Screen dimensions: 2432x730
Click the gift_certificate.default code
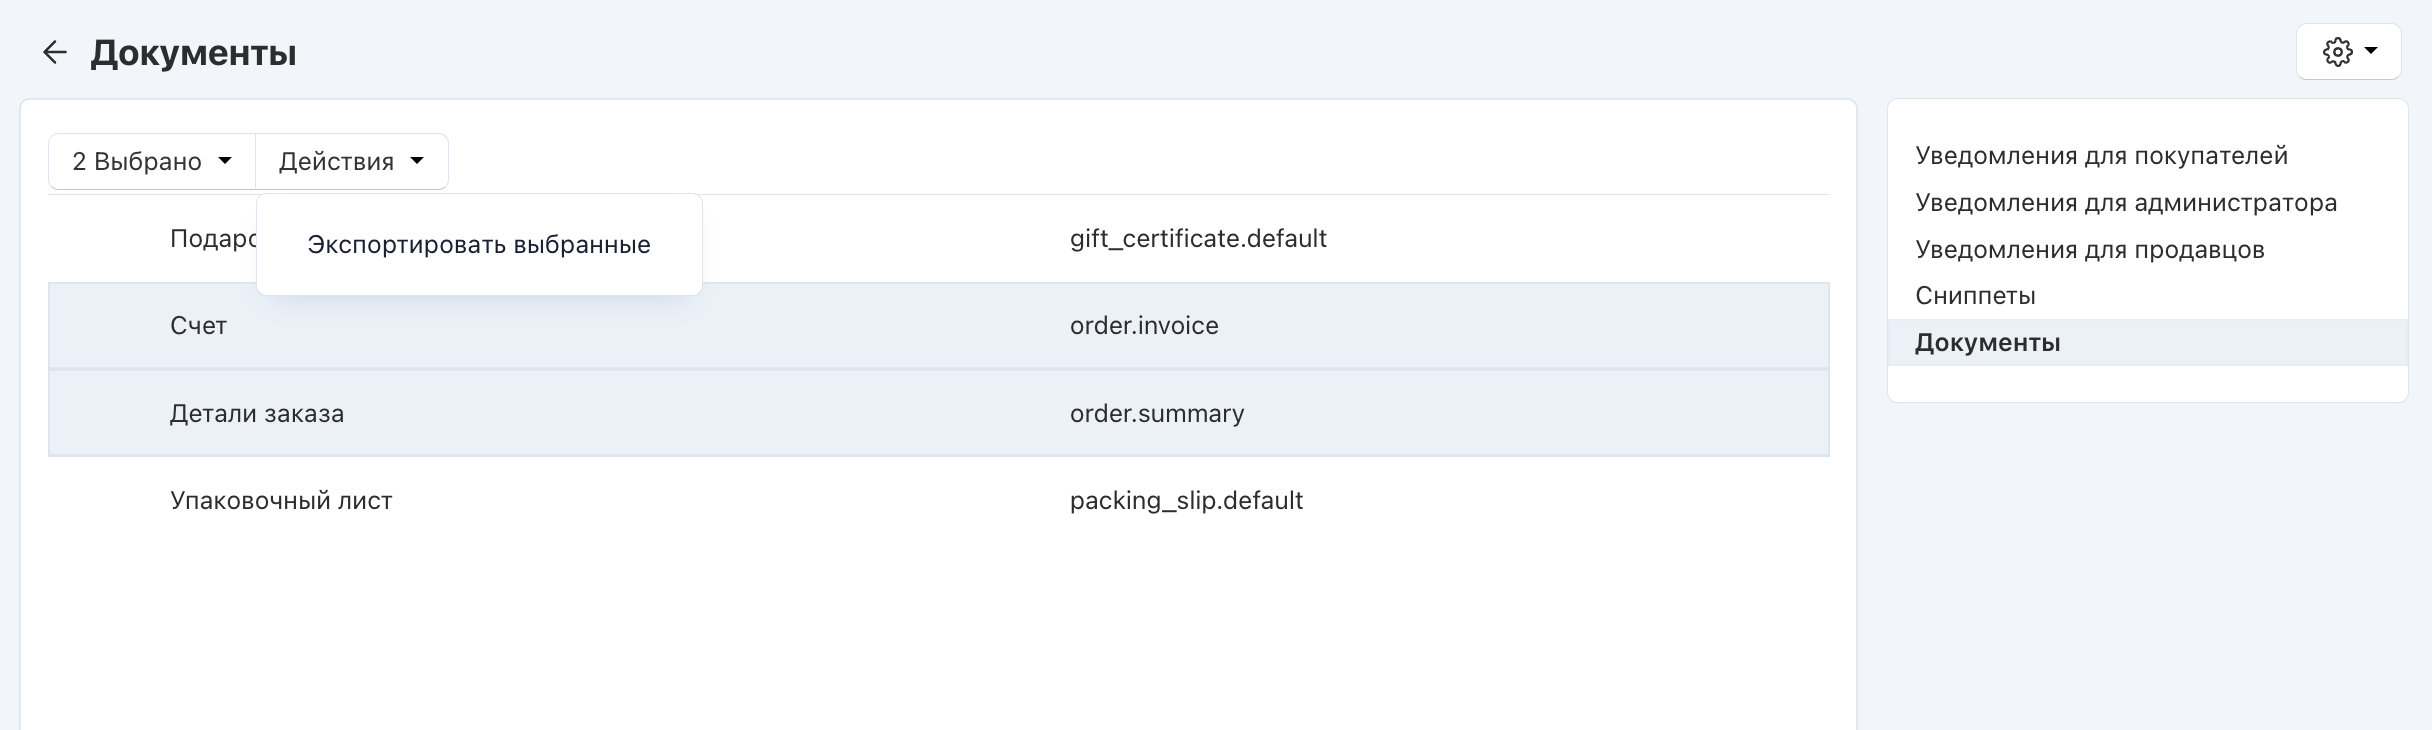click(x=1198, y=239)
